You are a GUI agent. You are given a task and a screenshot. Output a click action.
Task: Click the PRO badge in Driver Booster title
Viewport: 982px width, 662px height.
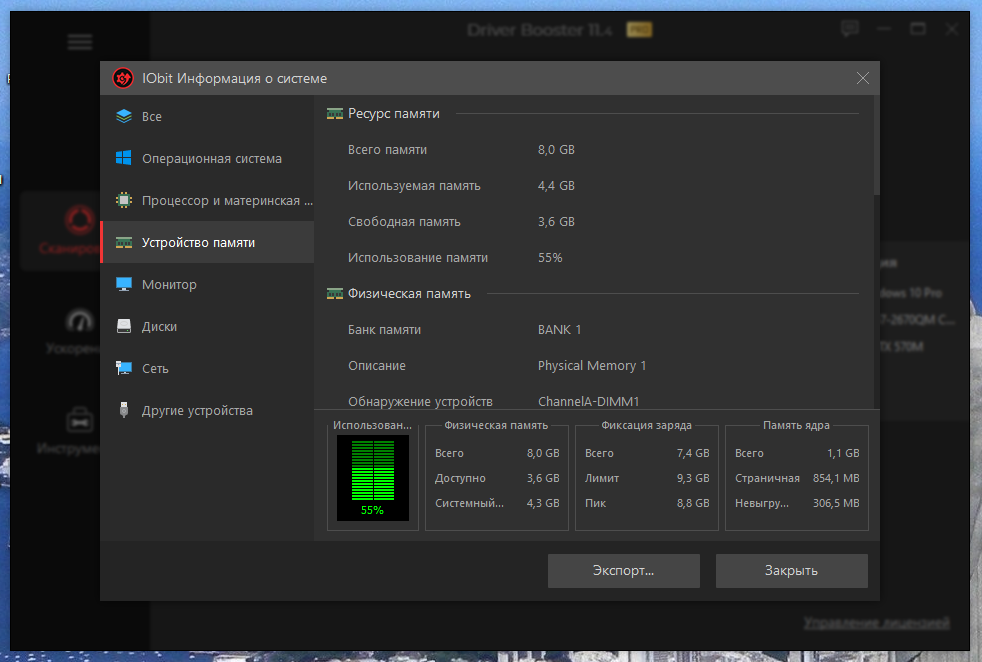639,29
